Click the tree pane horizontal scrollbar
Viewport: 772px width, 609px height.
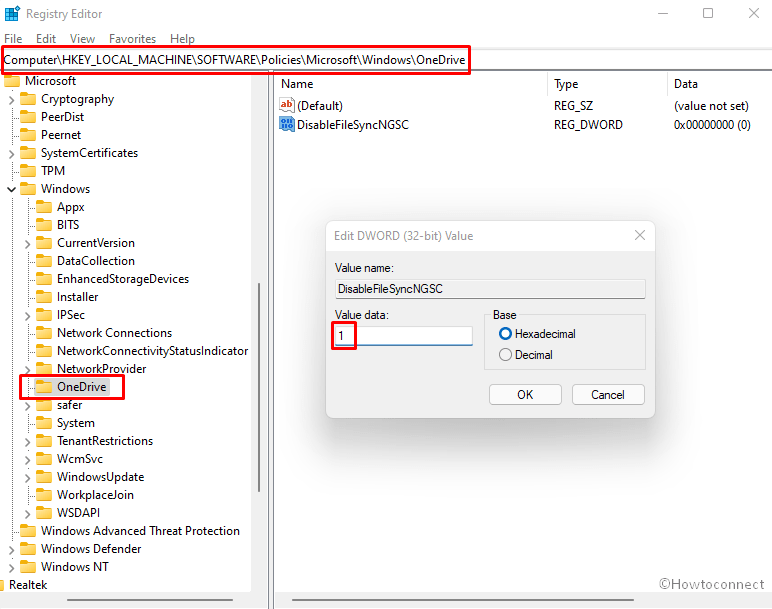click(150, 600)
